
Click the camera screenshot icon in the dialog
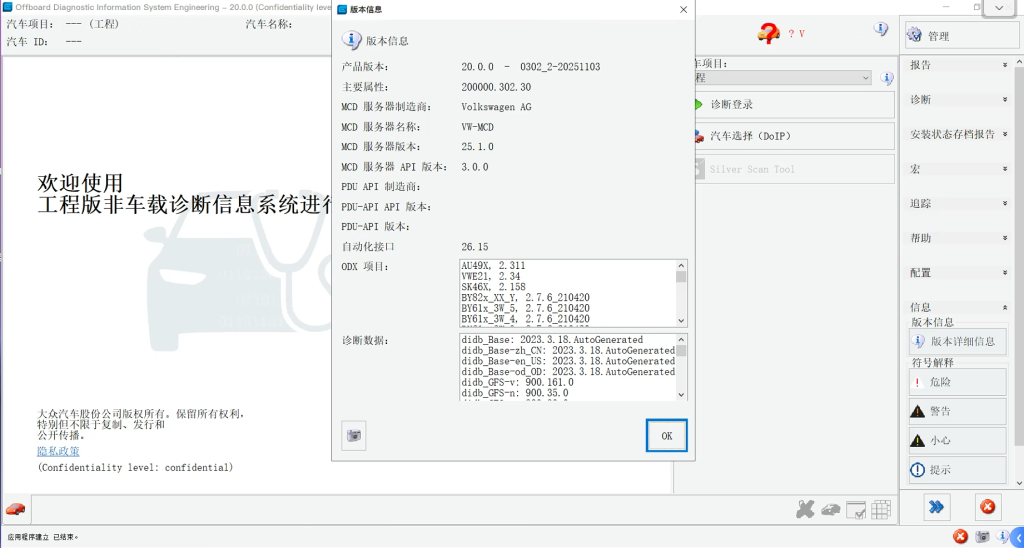tap(354, 436)
